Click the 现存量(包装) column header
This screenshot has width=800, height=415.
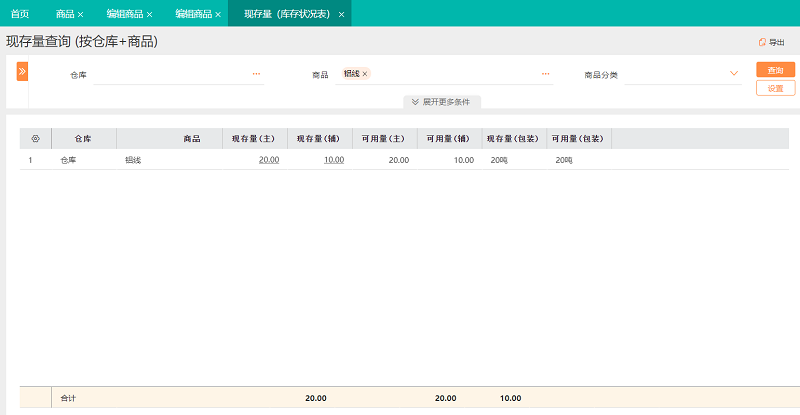(513, 139)
